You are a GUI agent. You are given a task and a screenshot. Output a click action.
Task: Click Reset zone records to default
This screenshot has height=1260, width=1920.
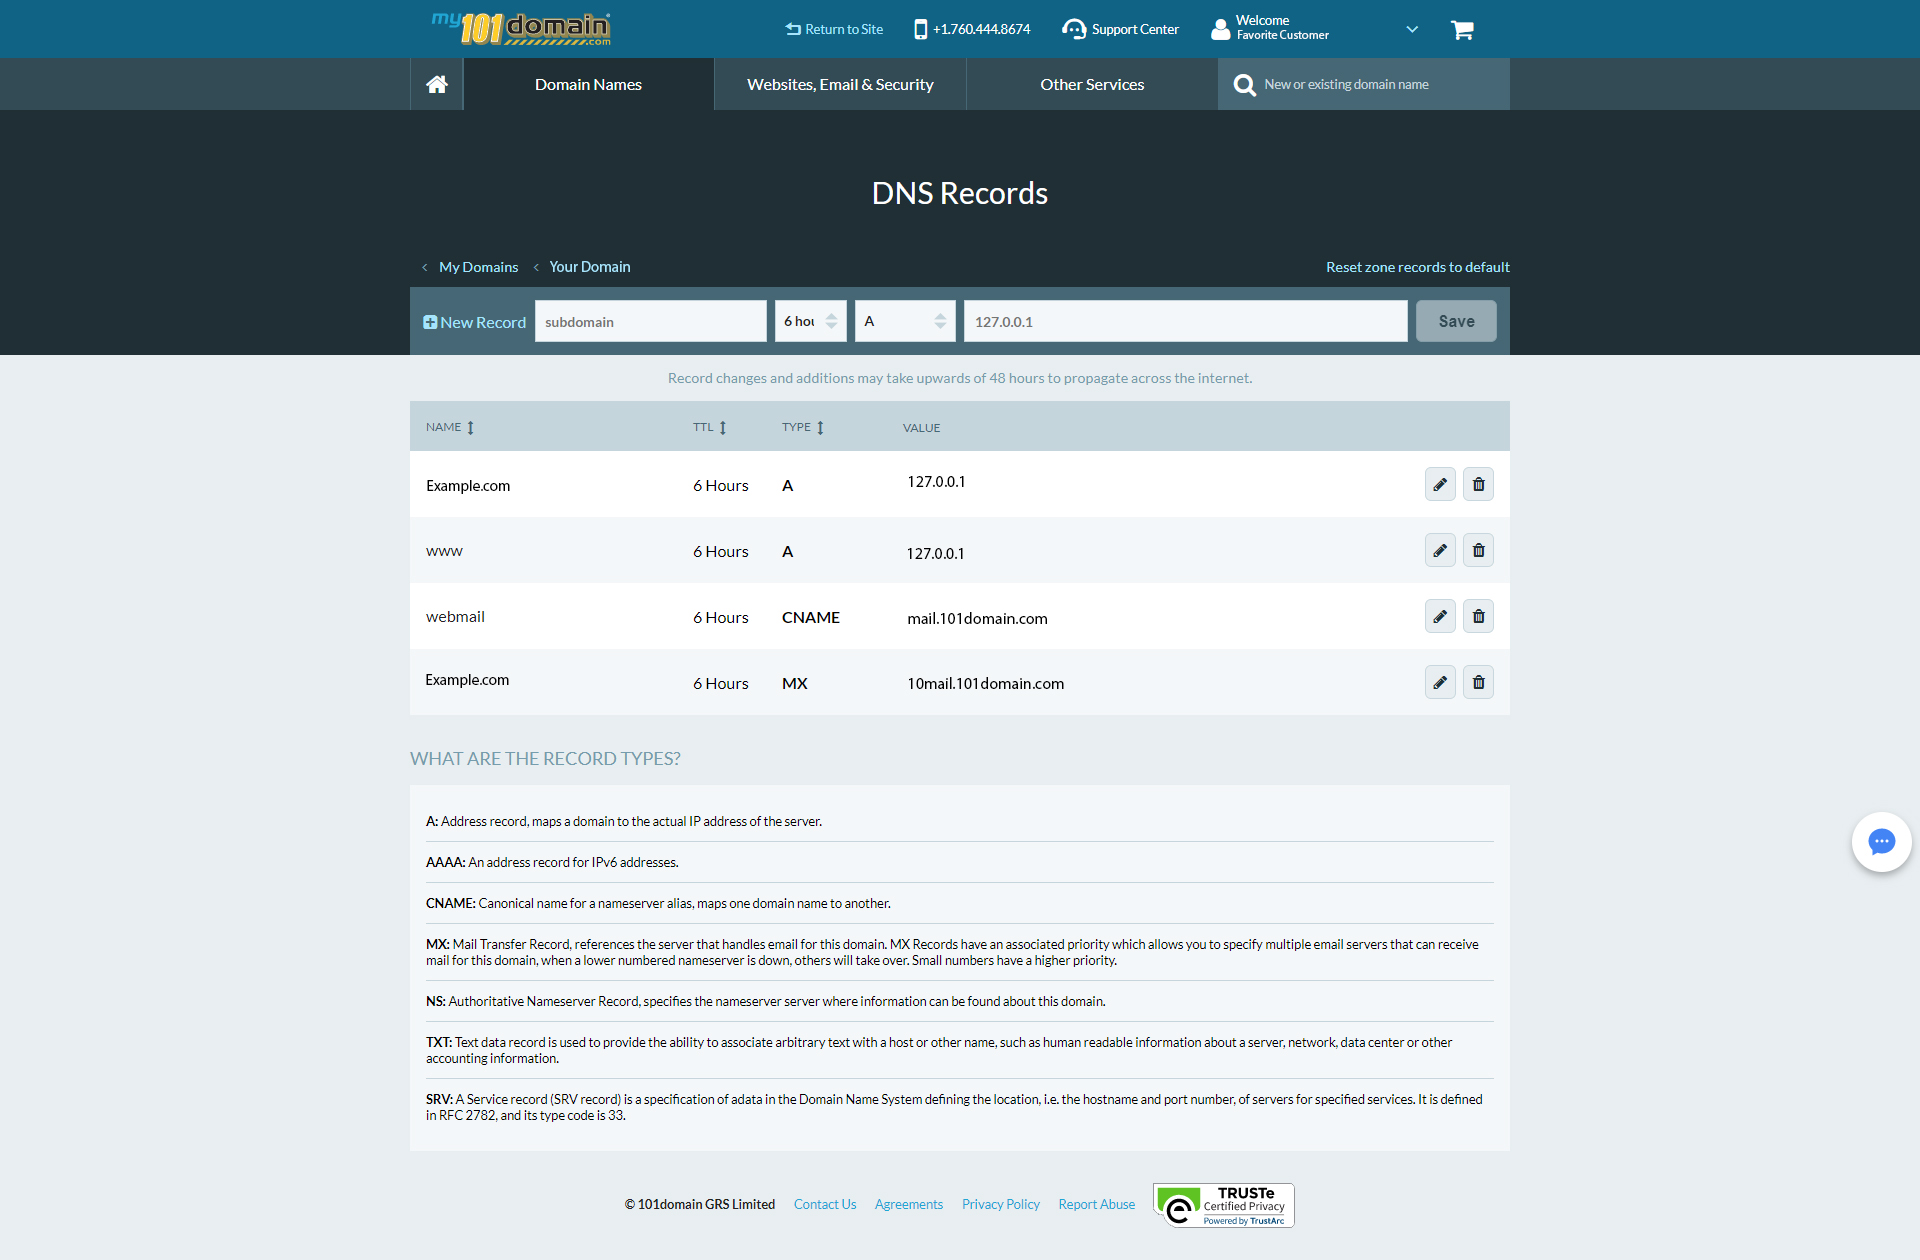(x=1418, y=267)
